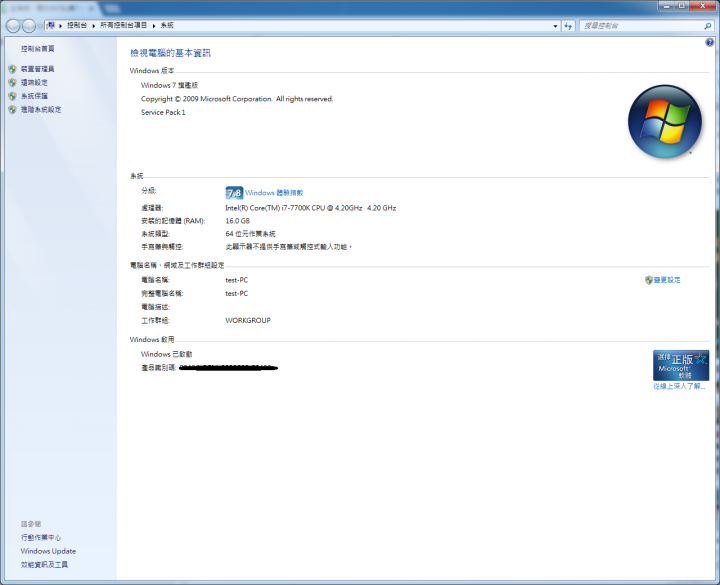Click the Copyright © 2009 Microsoft Corporation line
This screenshot has width=720, height=585.
point(237,99)
